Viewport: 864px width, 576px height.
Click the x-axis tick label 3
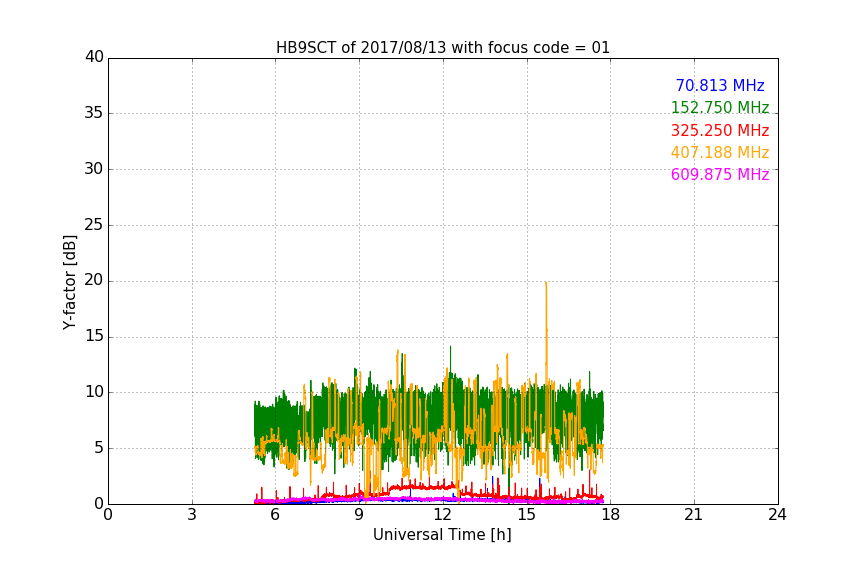coord(192,515)
